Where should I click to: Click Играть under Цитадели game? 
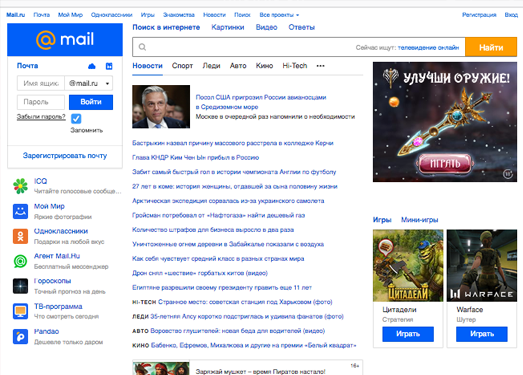[408, 334]
